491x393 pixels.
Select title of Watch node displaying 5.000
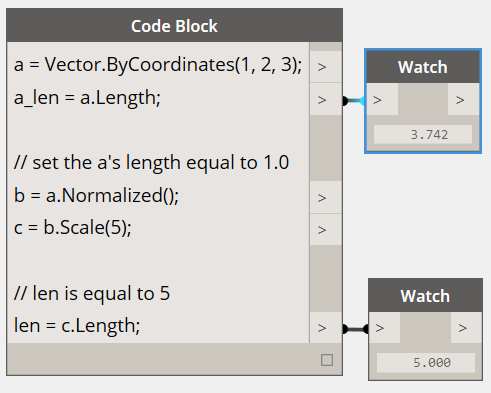tap(425, 296)
